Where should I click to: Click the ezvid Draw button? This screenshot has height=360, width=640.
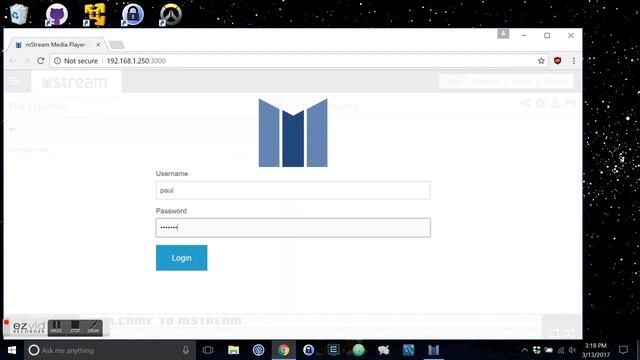[93, 327]
